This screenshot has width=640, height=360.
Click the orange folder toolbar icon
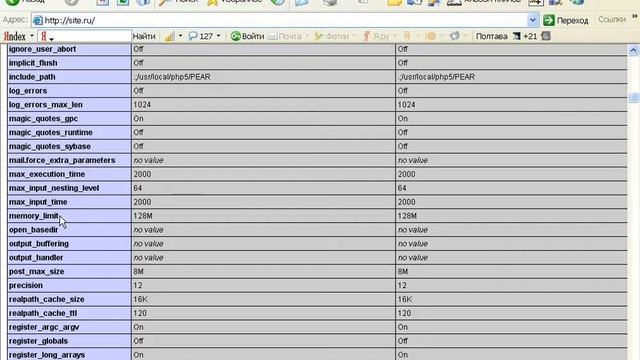point(430,36)
